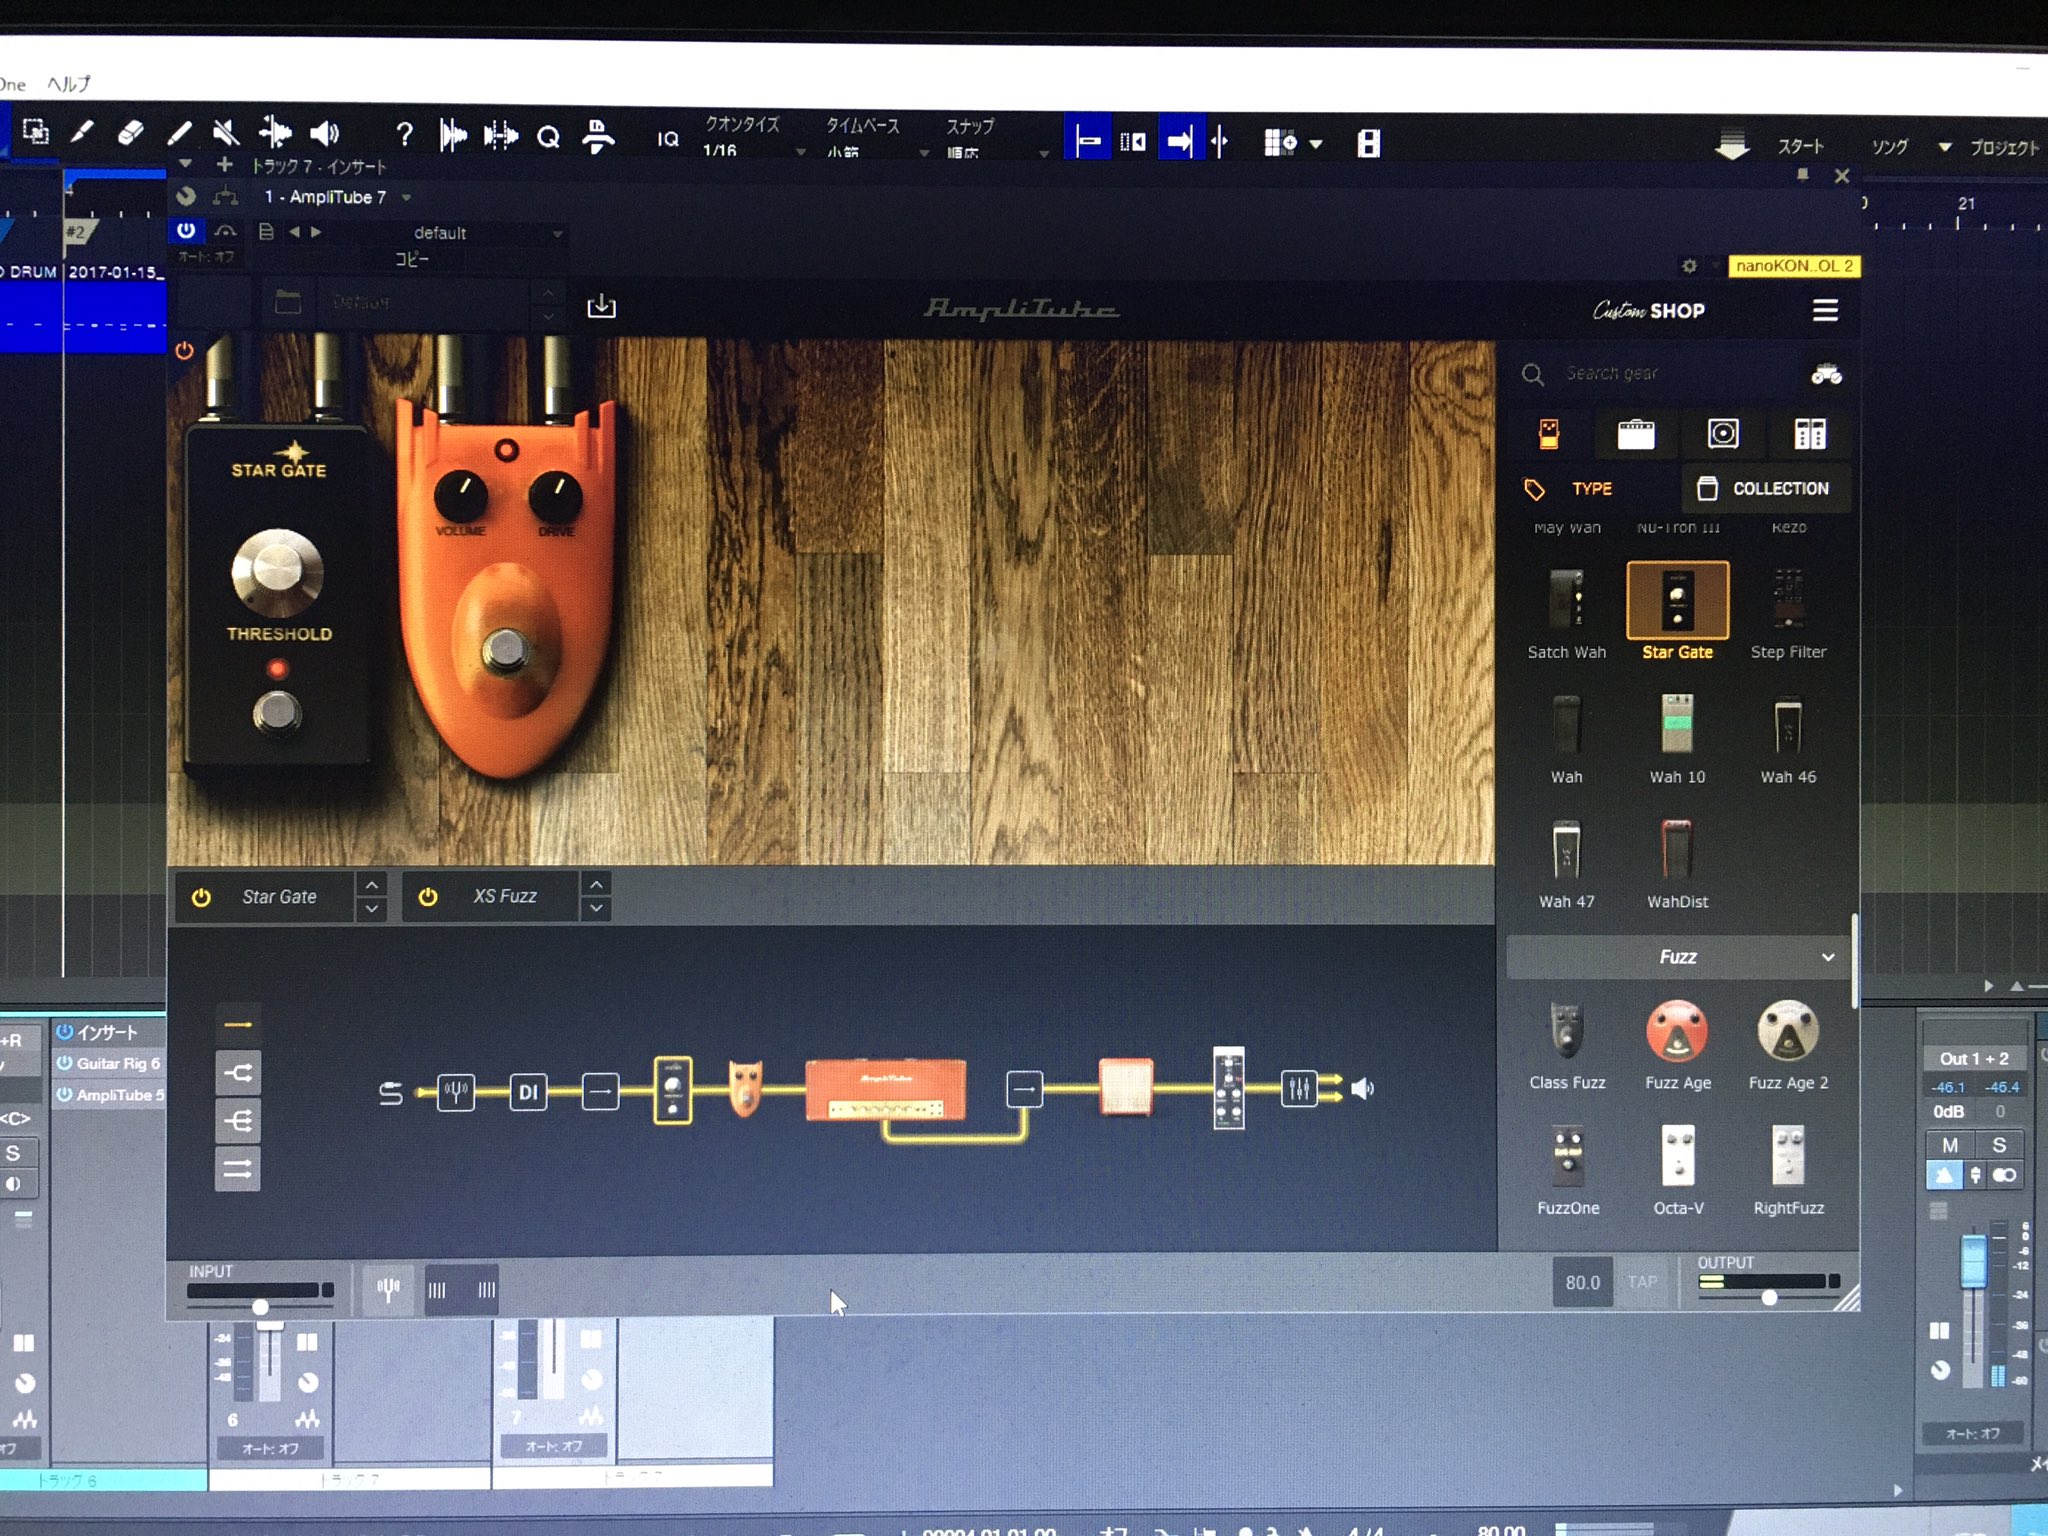This screenshot has width=2048, height=1536.
Task: Select the amplifier category icon
Action: point(1637,434)
